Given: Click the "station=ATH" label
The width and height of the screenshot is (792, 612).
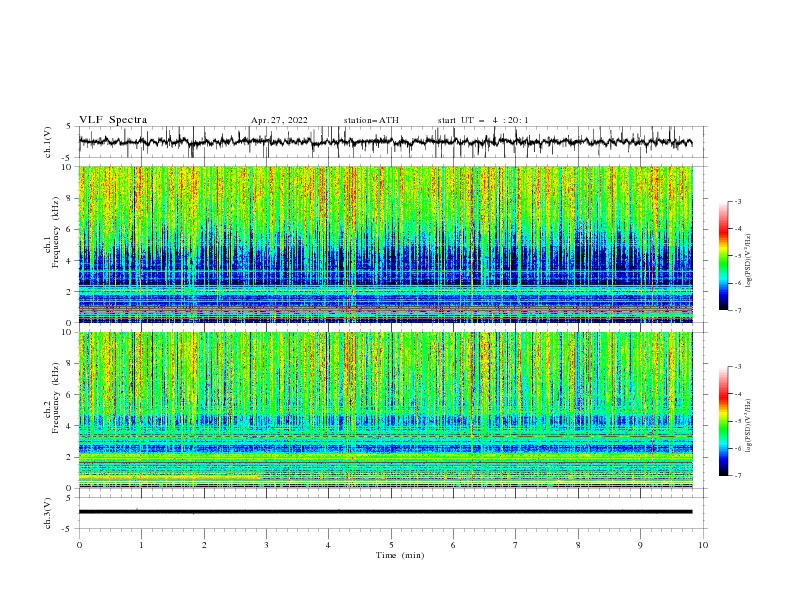Looking at the screenshot, I should pos(371,120).
